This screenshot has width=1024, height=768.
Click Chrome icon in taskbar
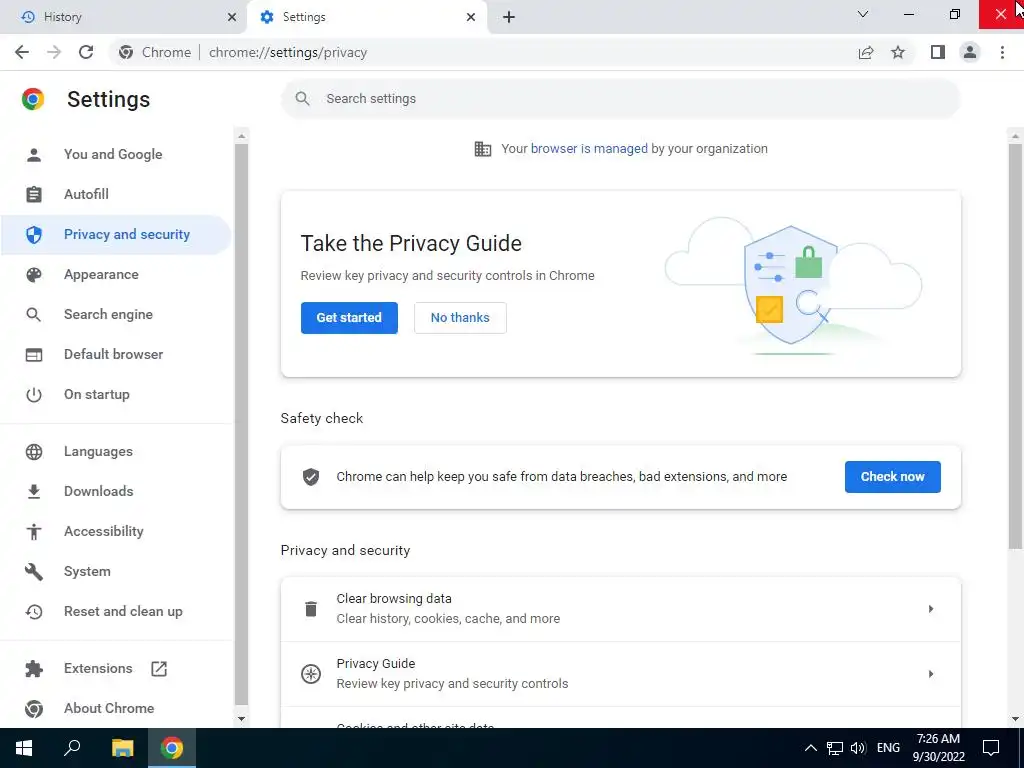(x=172, y=748)
